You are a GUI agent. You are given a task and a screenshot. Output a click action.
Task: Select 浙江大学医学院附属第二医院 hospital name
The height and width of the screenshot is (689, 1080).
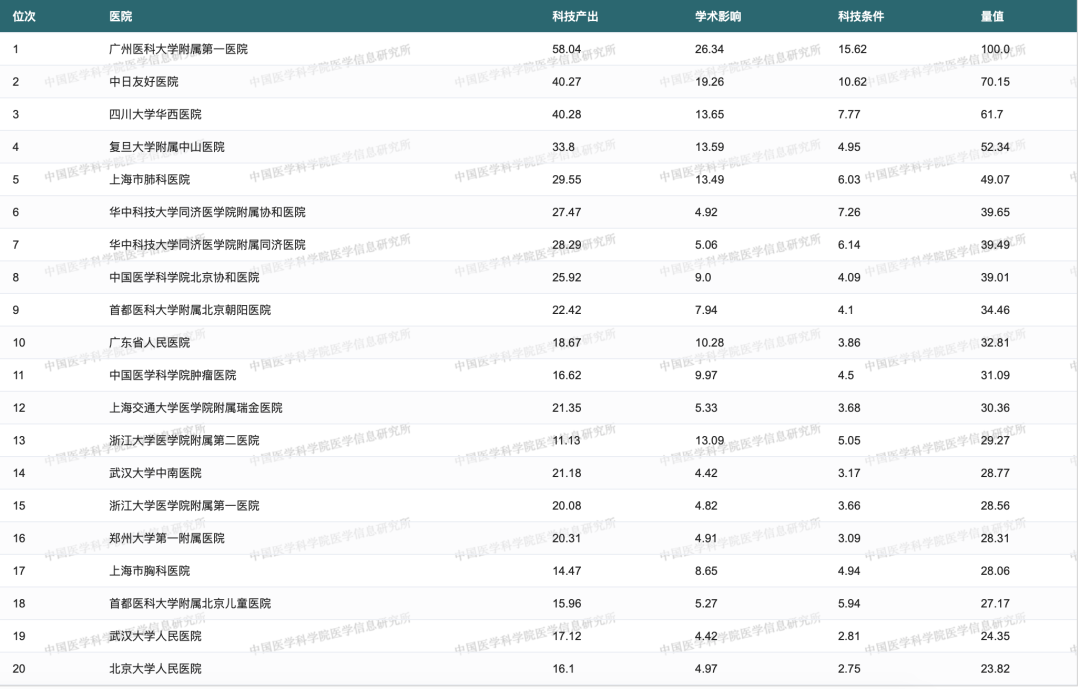(x=185, y=440)
